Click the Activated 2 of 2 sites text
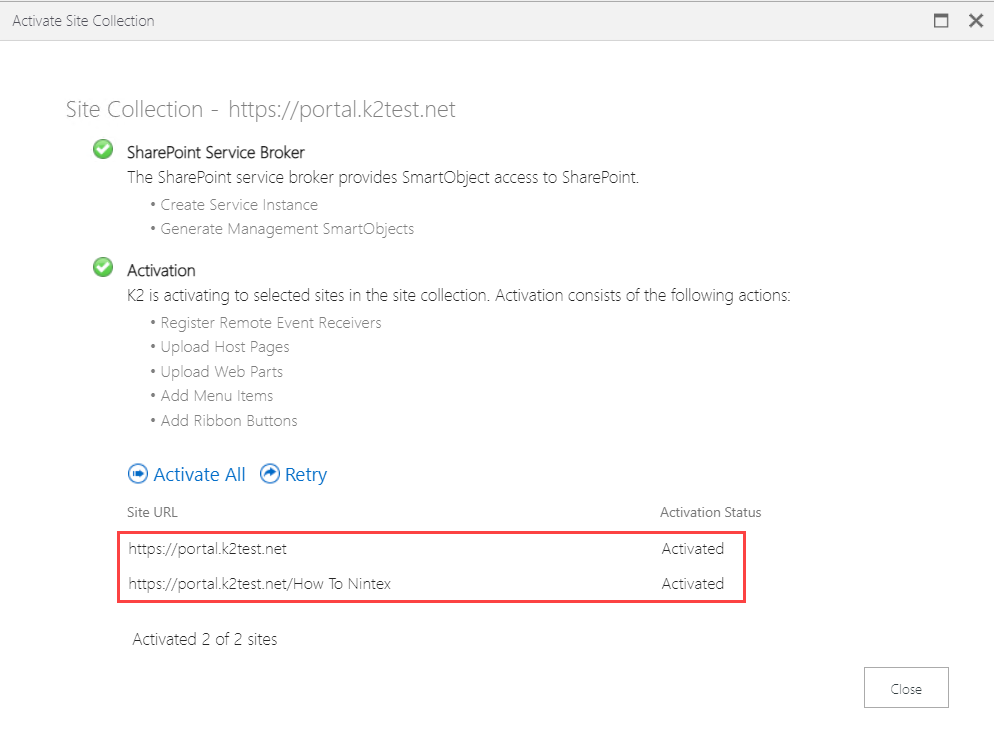 pos(205,639)
